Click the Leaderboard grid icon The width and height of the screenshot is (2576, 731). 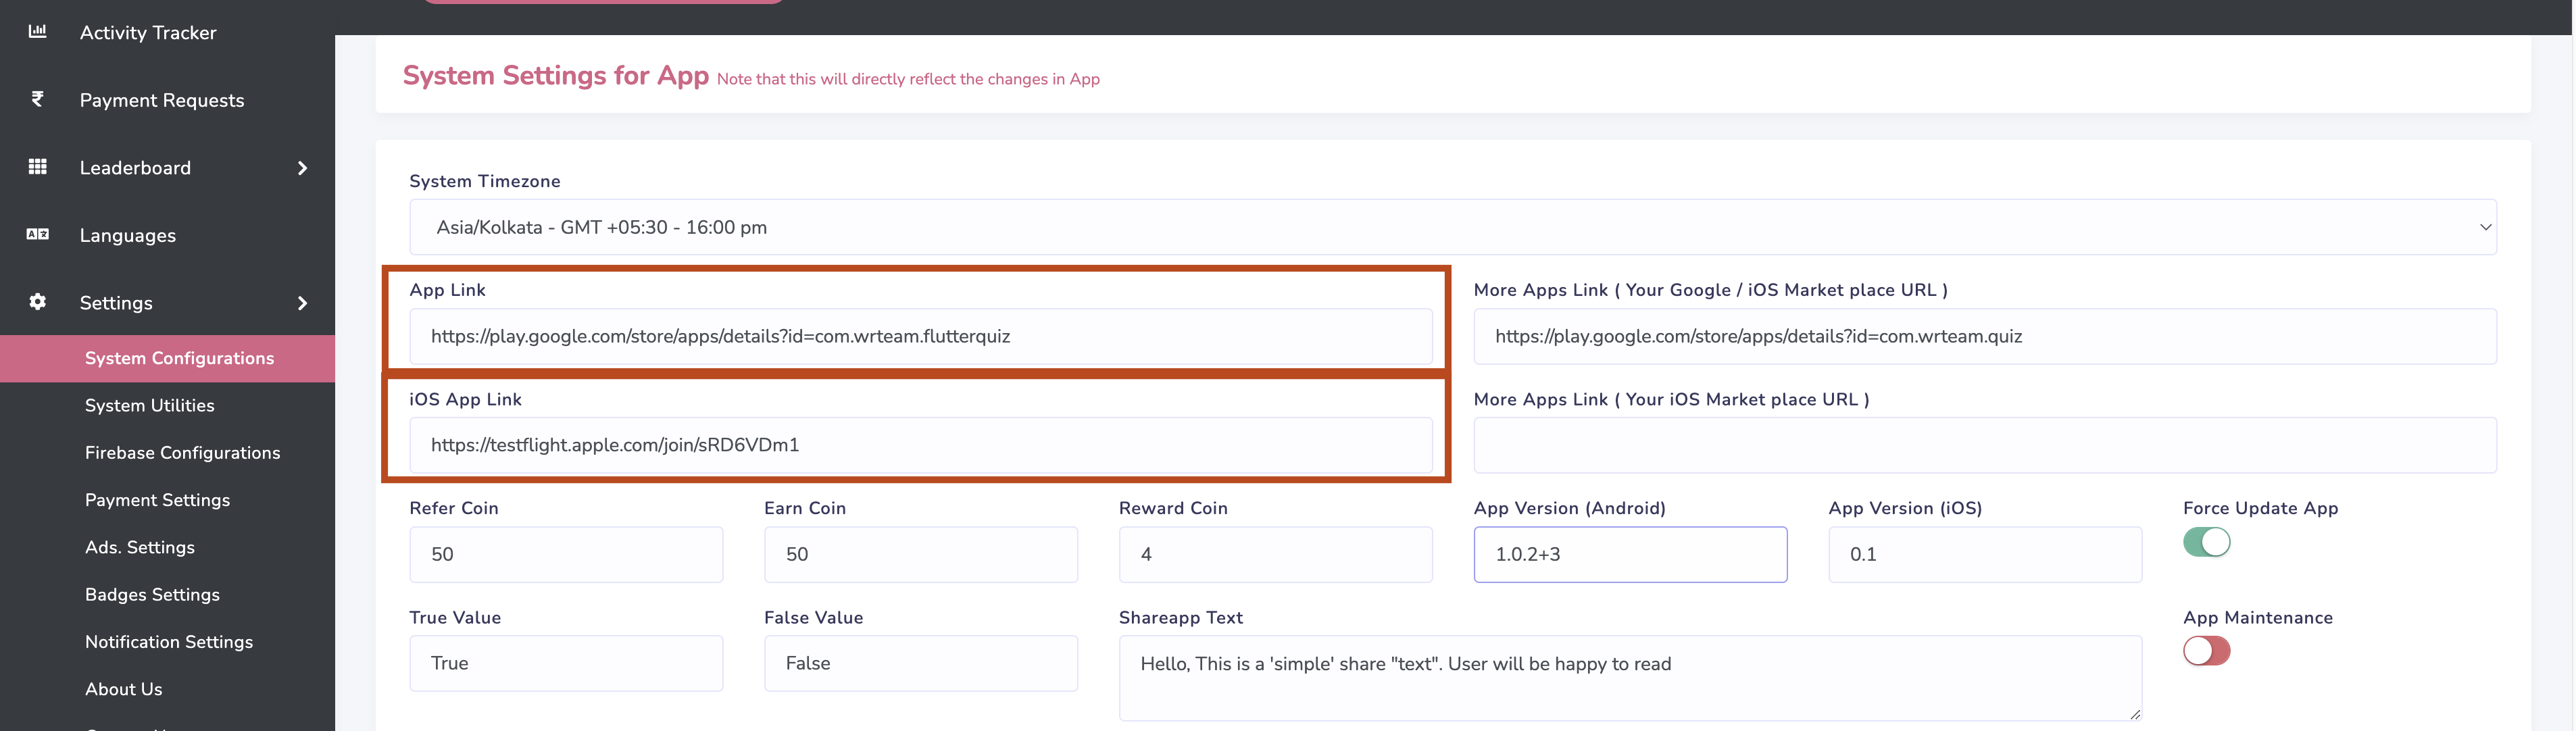pyautogui.click(x=37, y=166)
